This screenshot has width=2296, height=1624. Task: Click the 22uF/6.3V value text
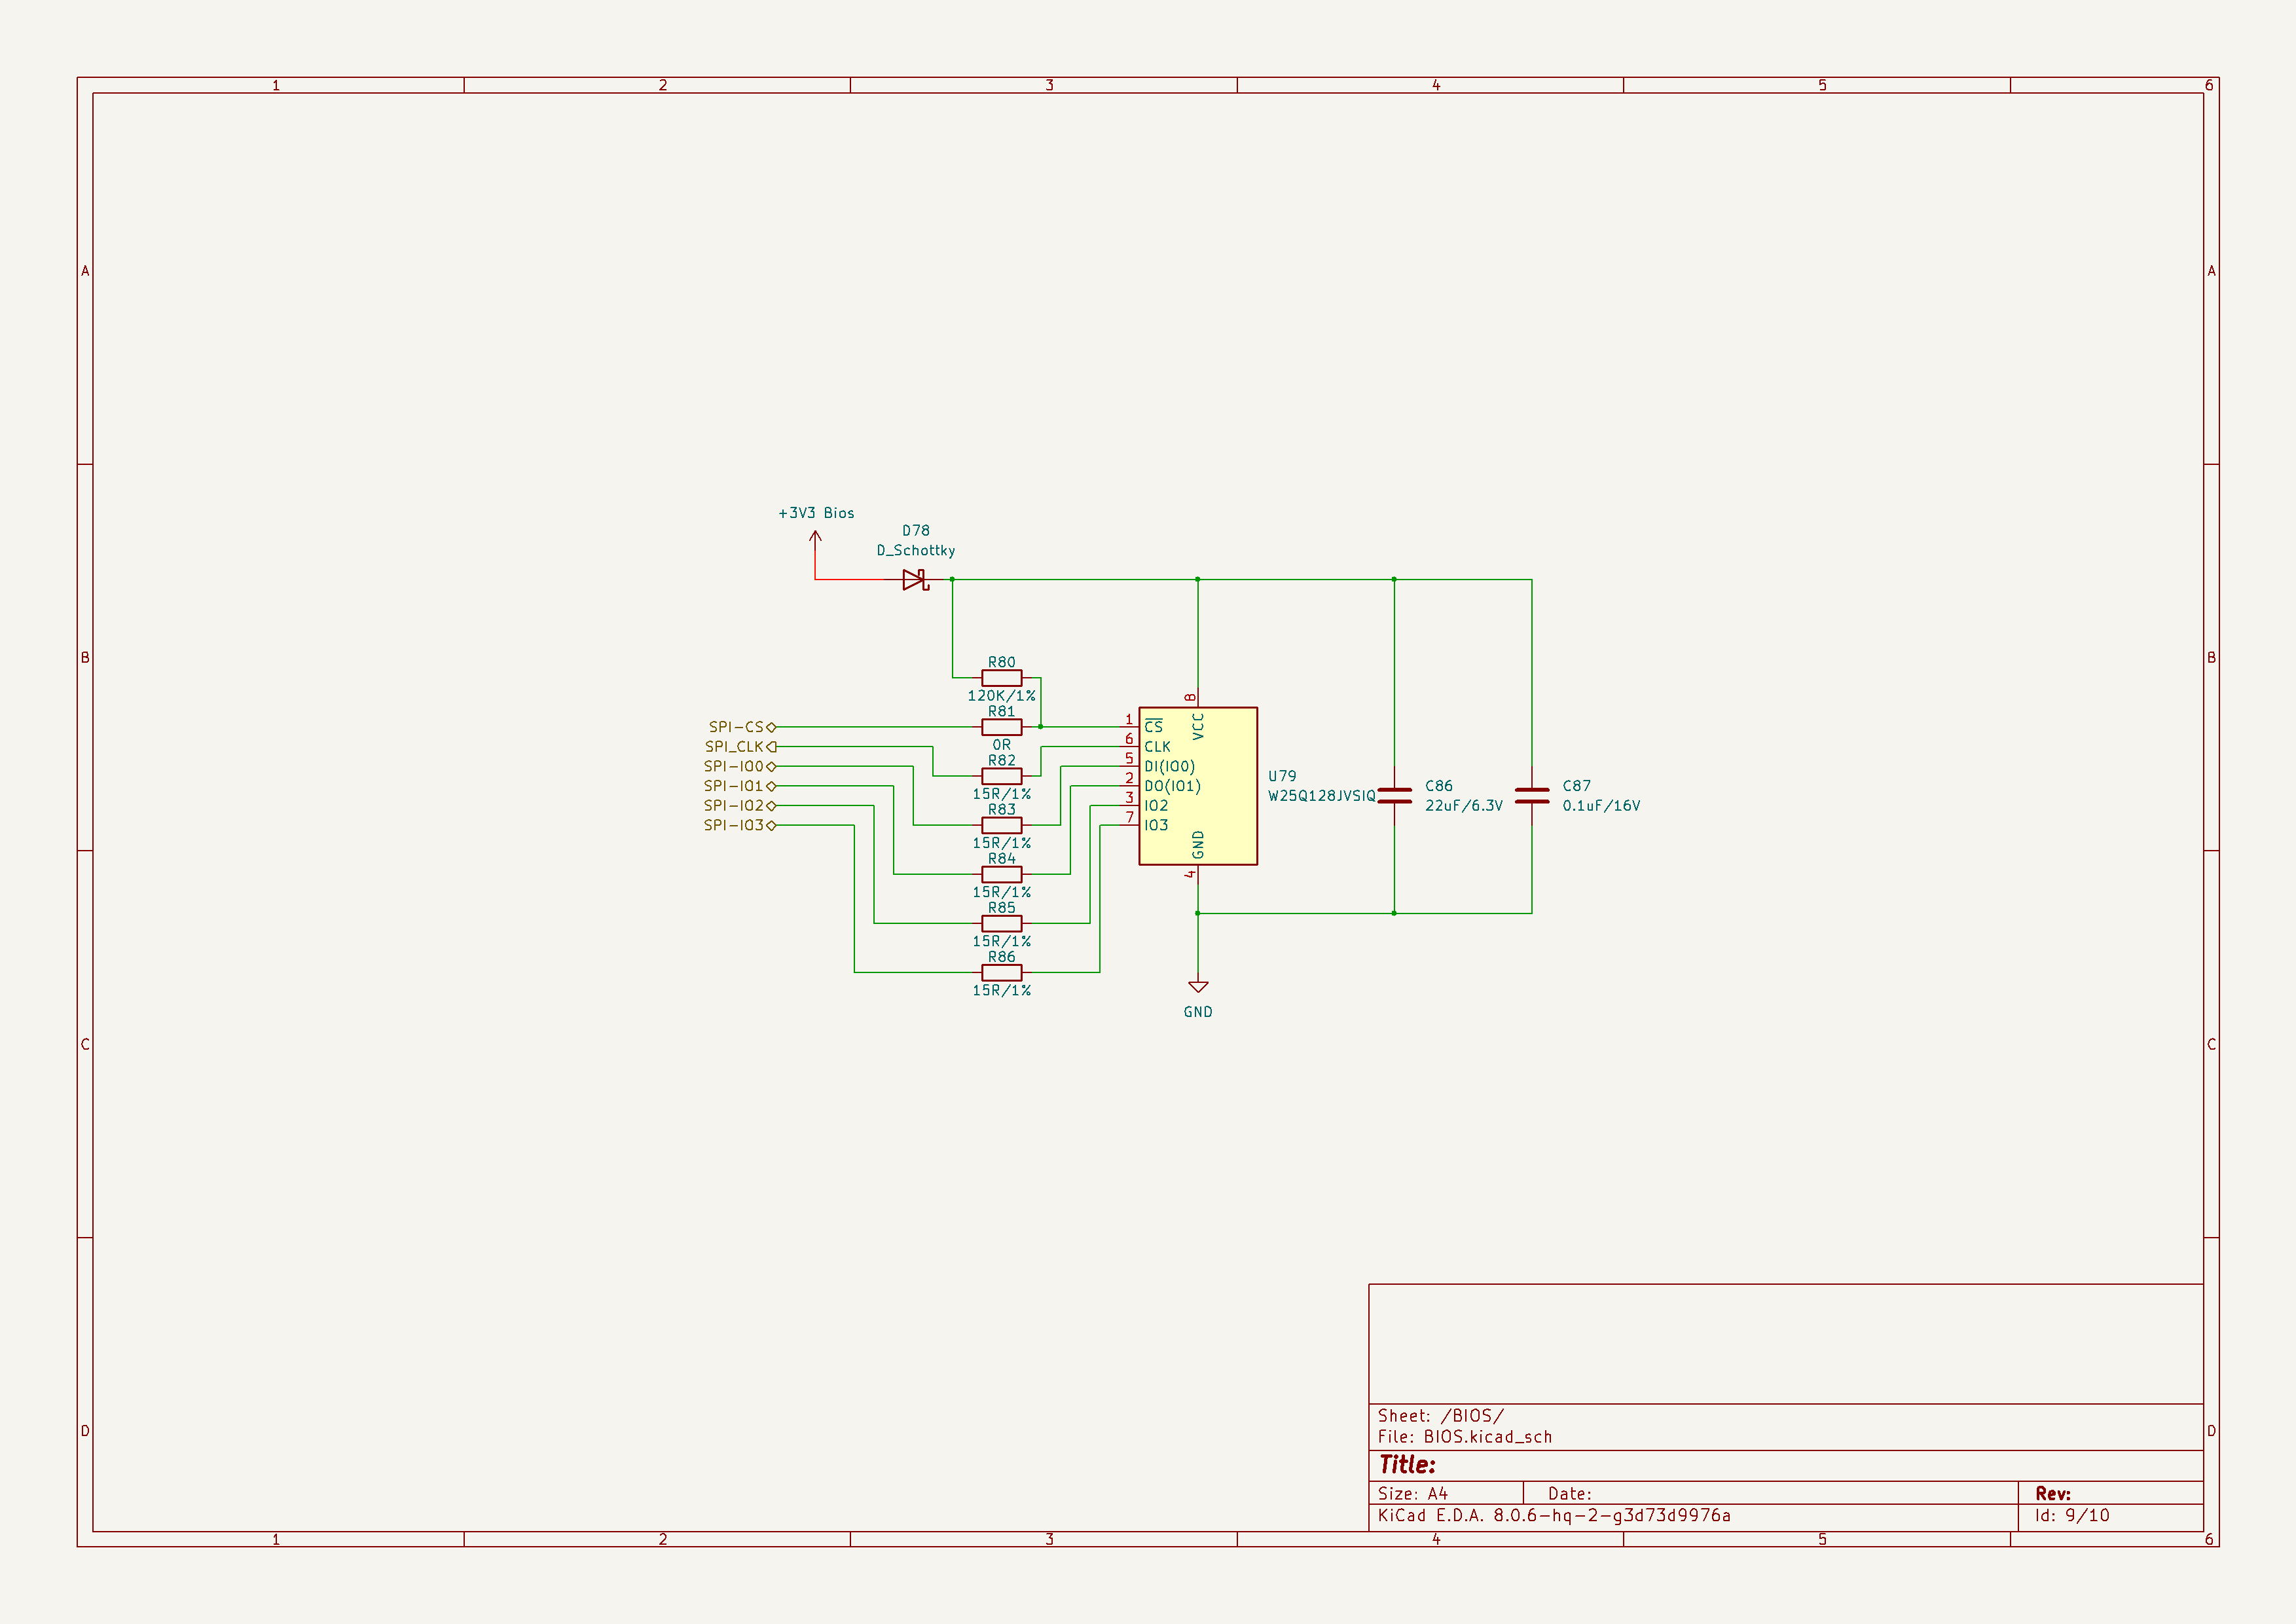pos(1463,806)
